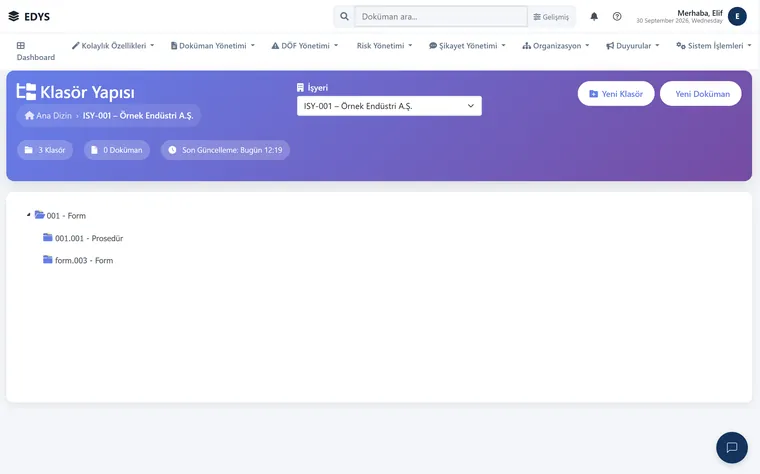Click the 3 Klasör badge text
The image size is (760, 474).
click(x=52, y=150)
